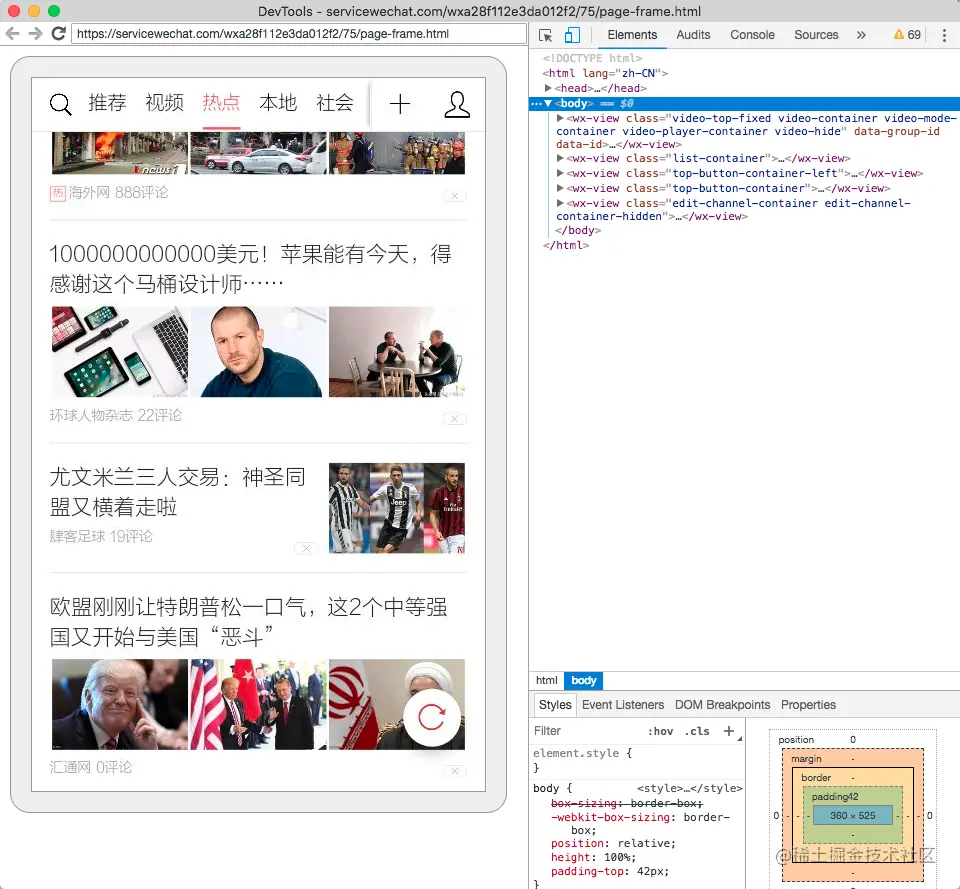Switch to the Console tab

(752, 35)
